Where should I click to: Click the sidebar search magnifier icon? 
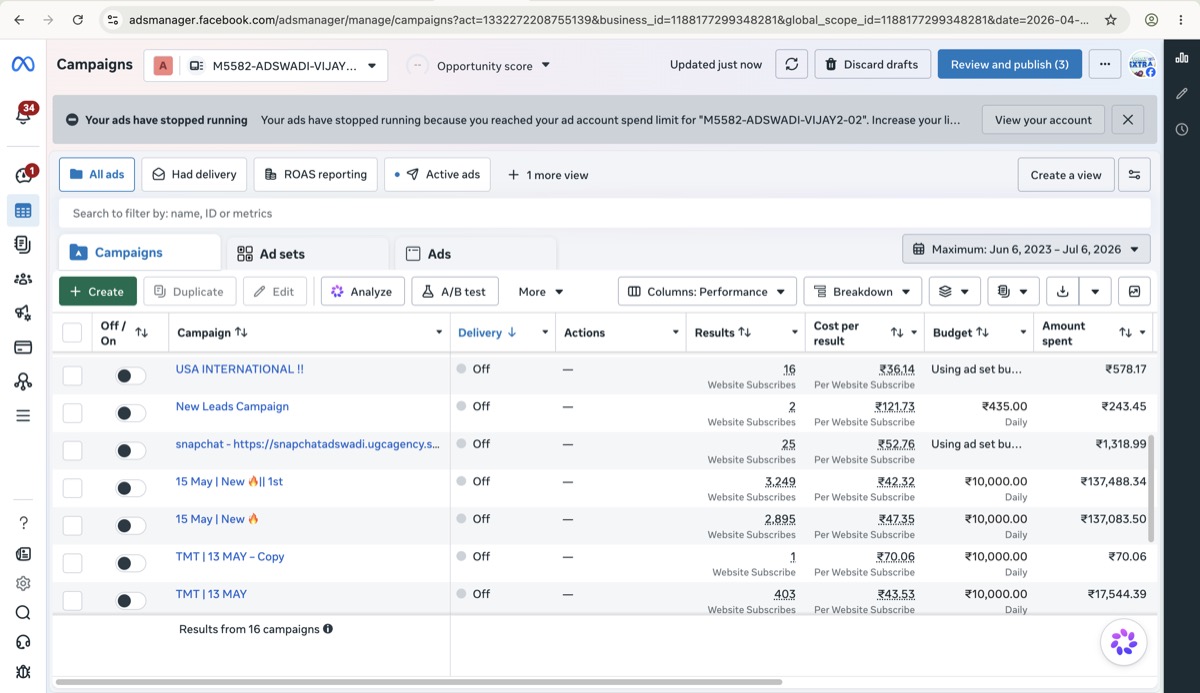point(23,613)
